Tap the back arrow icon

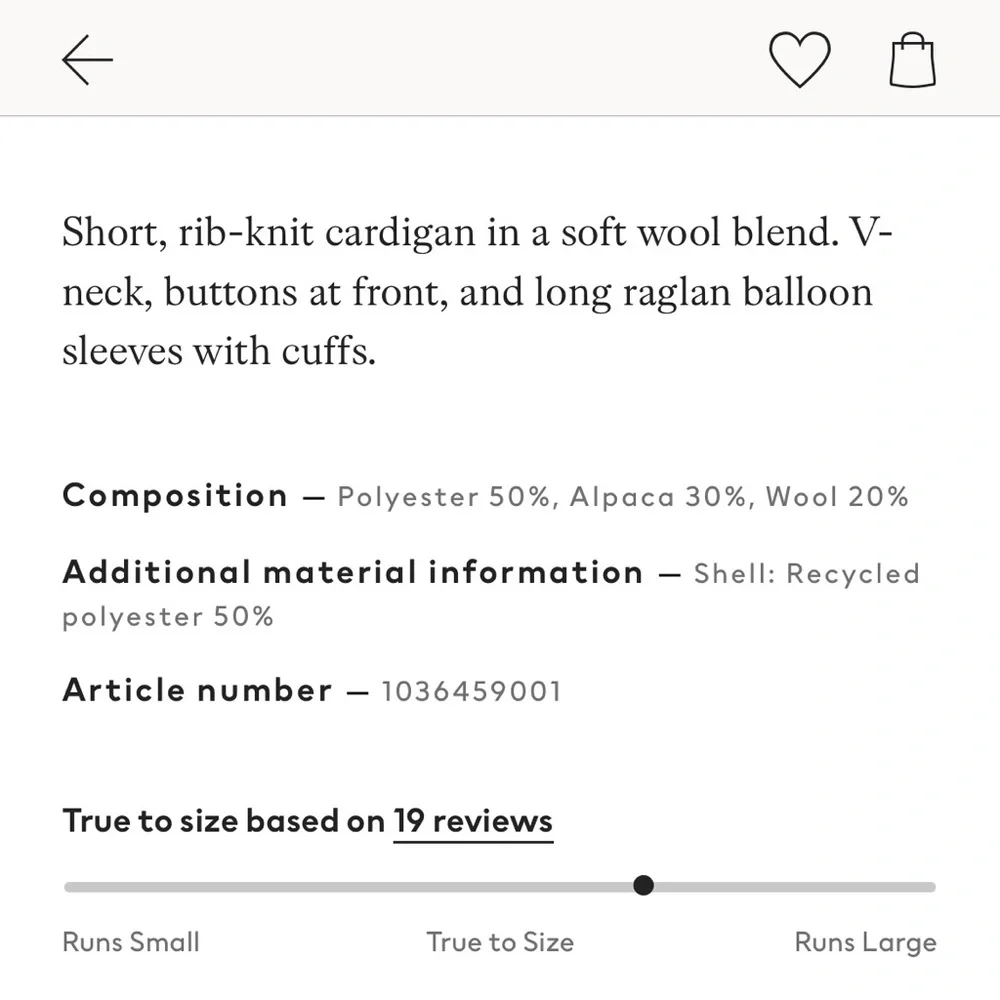(87, 60)
